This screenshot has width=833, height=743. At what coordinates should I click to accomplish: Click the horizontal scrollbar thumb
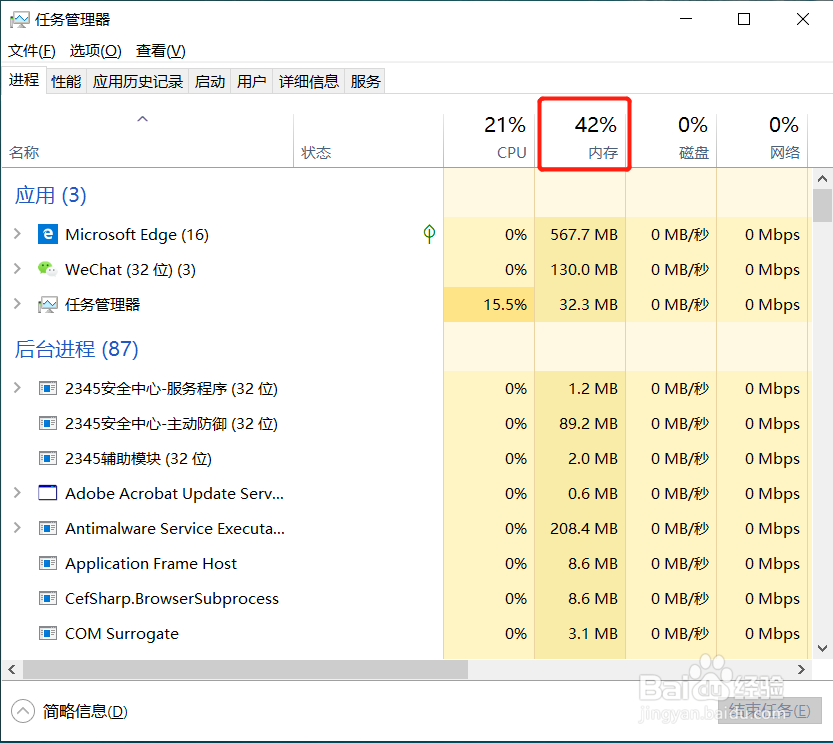[245, 669]
